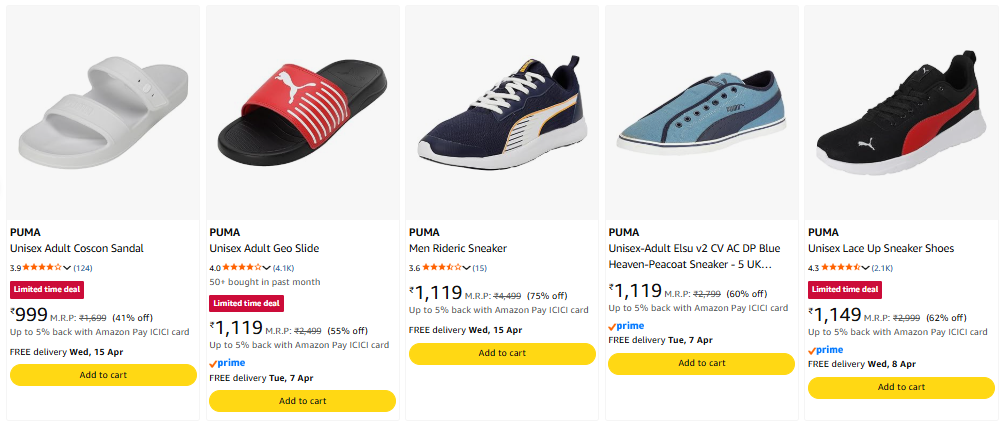Image resolution: width=1002 pixels, height=425 pixels.
Task: Click star rating of Men Rideric Sneaker
Action: 441,268
